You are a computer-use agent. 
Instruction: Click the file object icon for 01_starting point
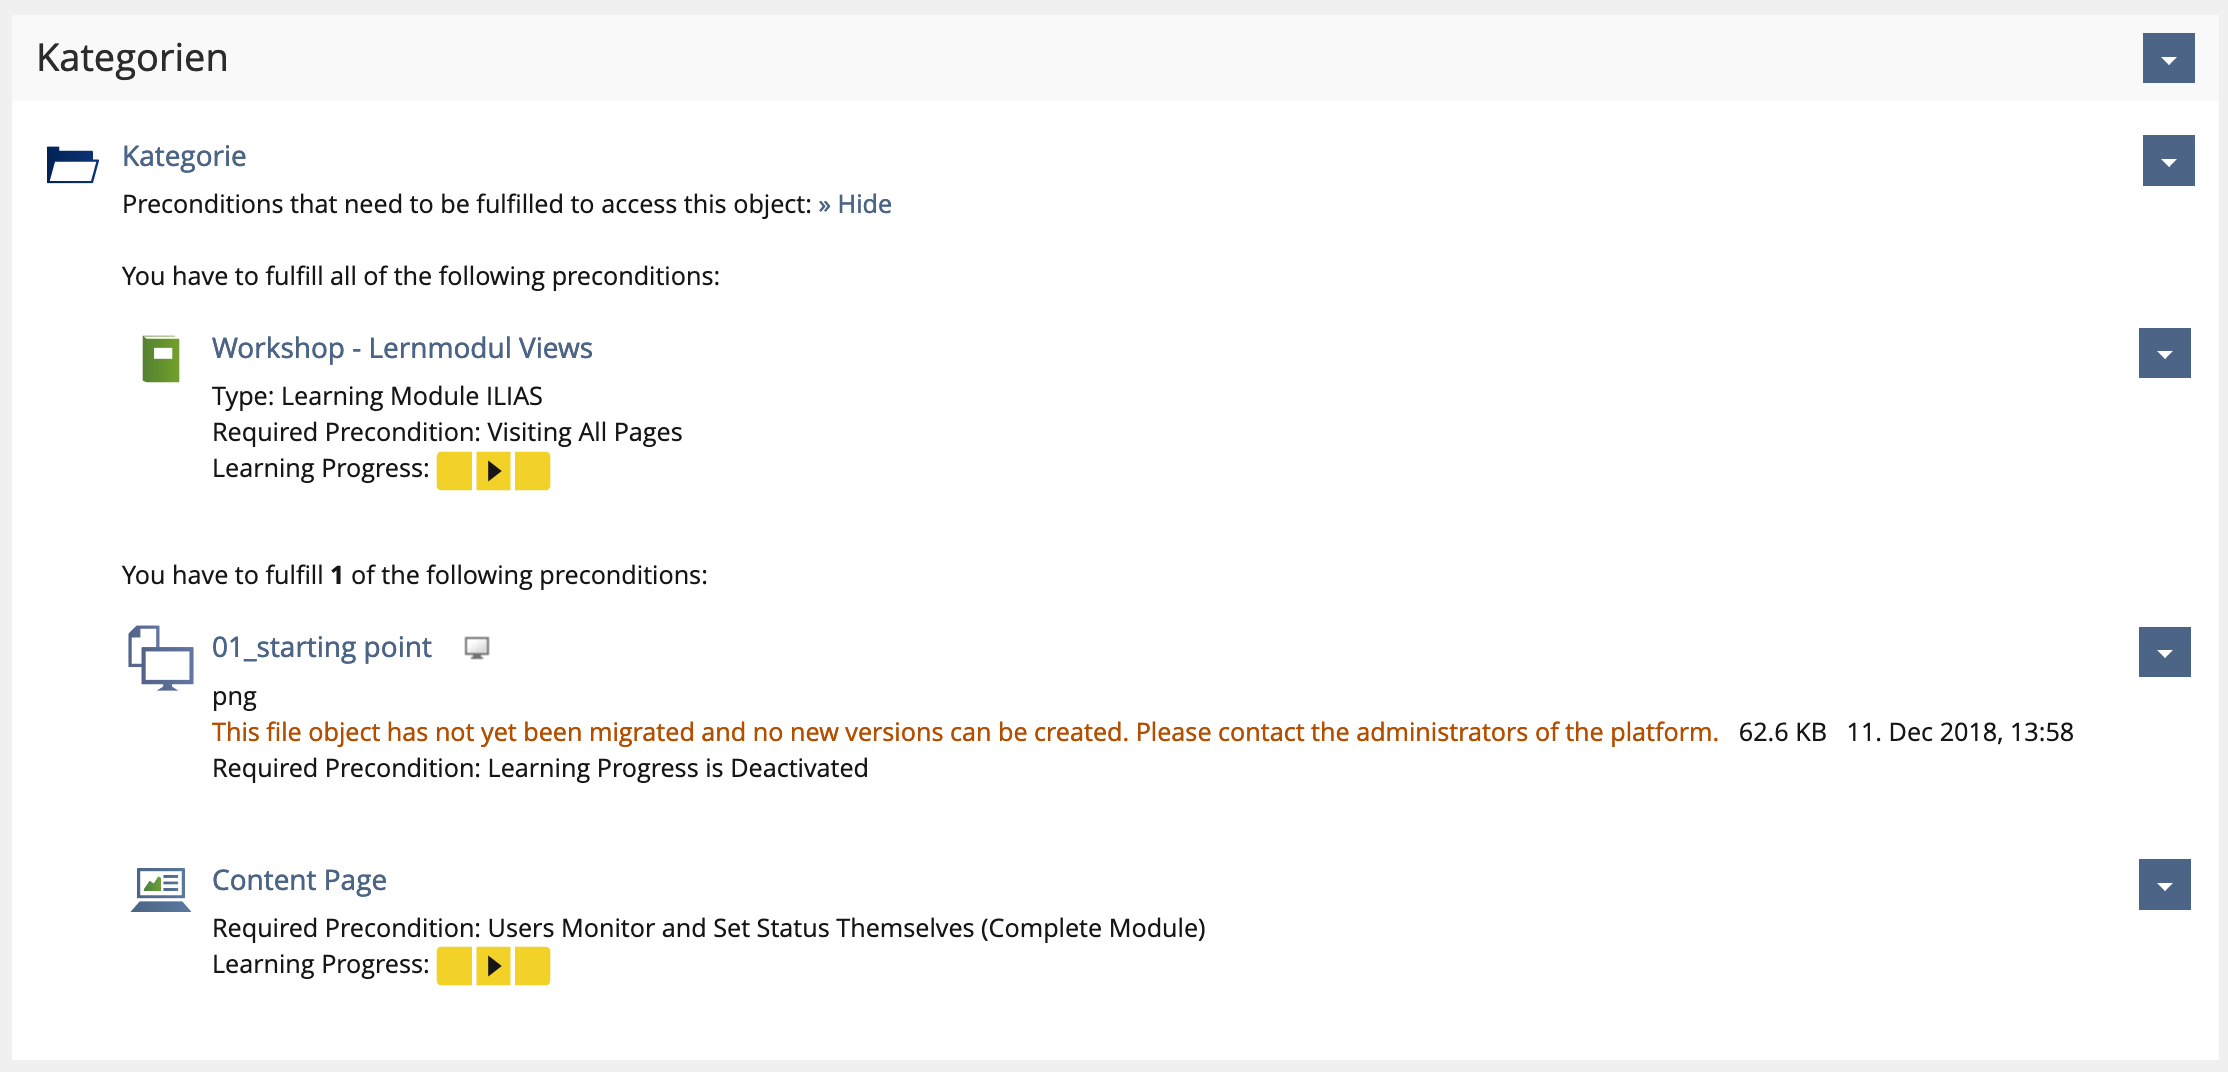tap(160, 657)
